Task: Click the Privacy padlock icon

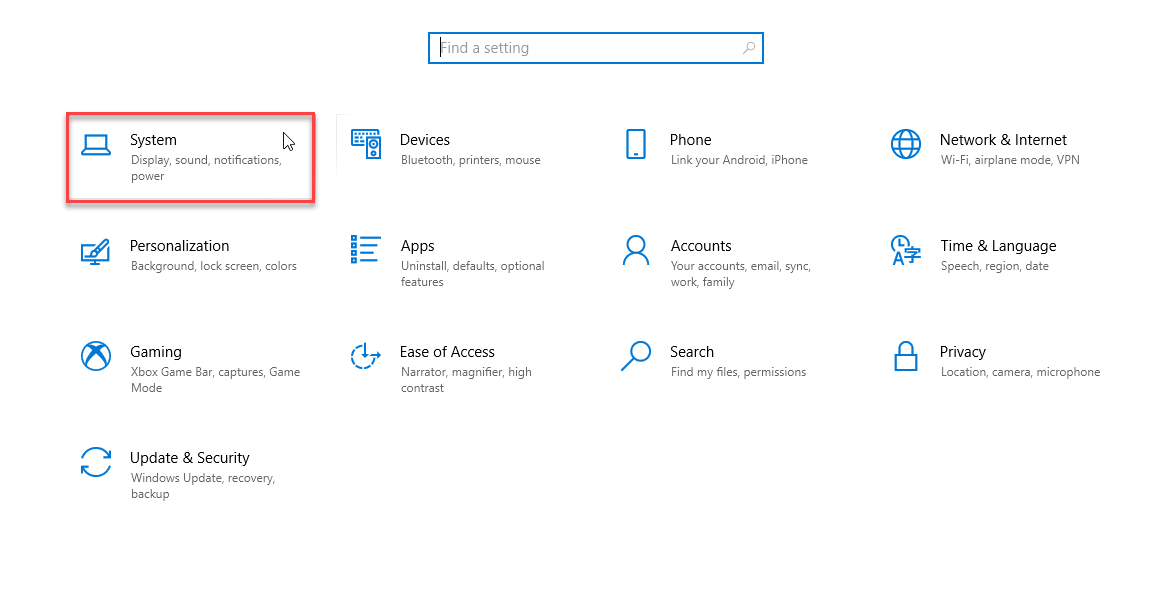Action: (x=906, y=356)
